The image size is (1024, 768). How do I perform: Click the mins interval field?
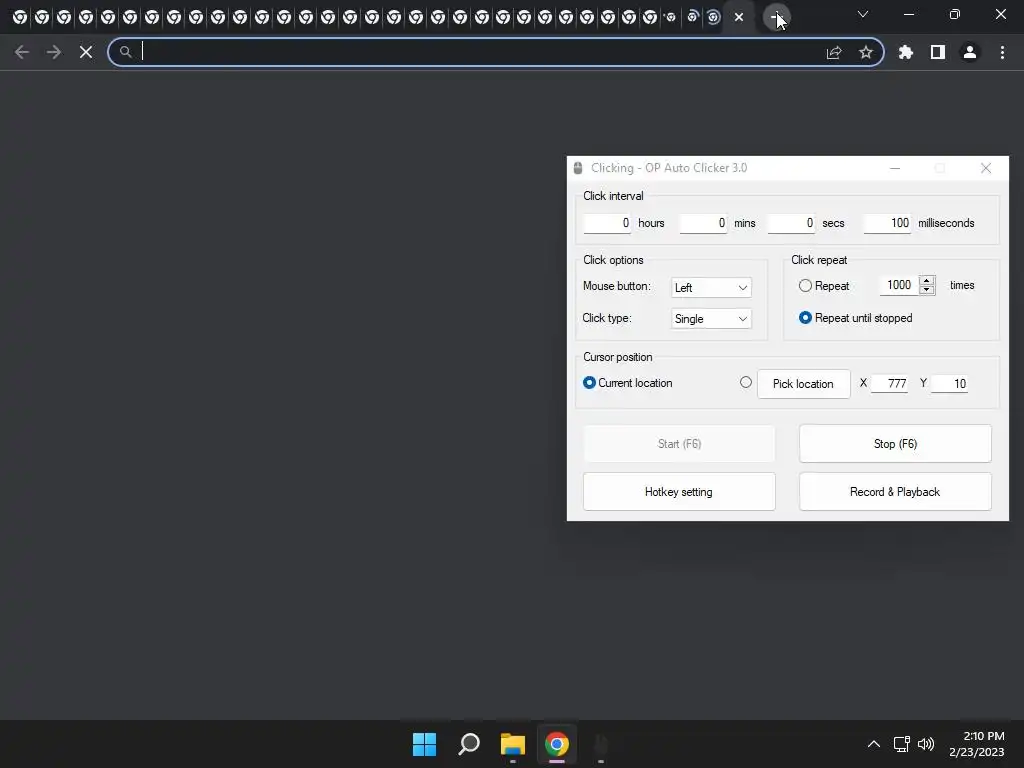coord(703,223)
